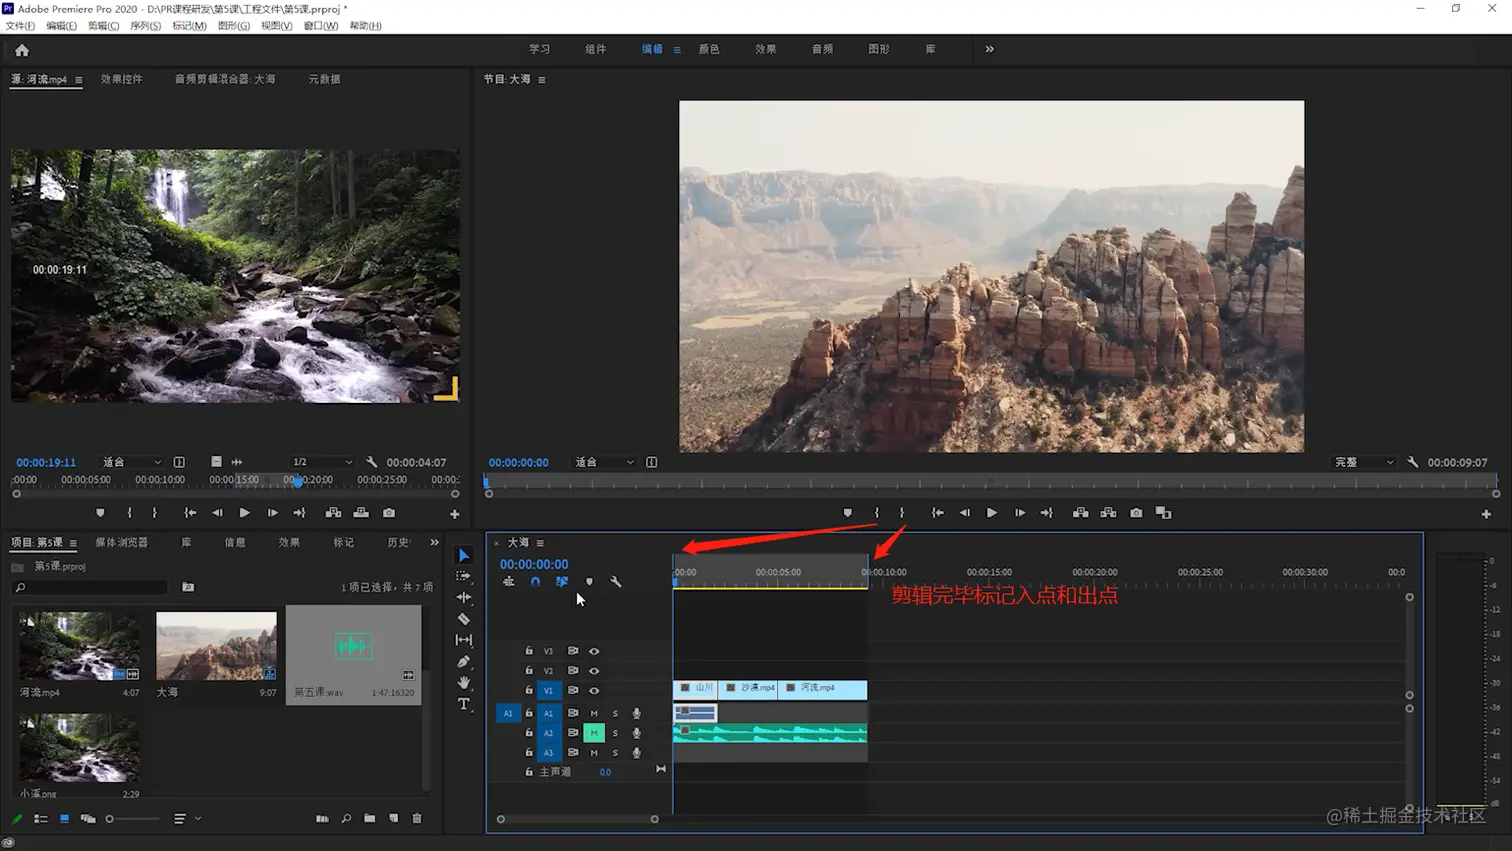The height and width of the screenshot is (851, 1512).
Task: Add marker in the program monitor
Action: coord(848,513)
